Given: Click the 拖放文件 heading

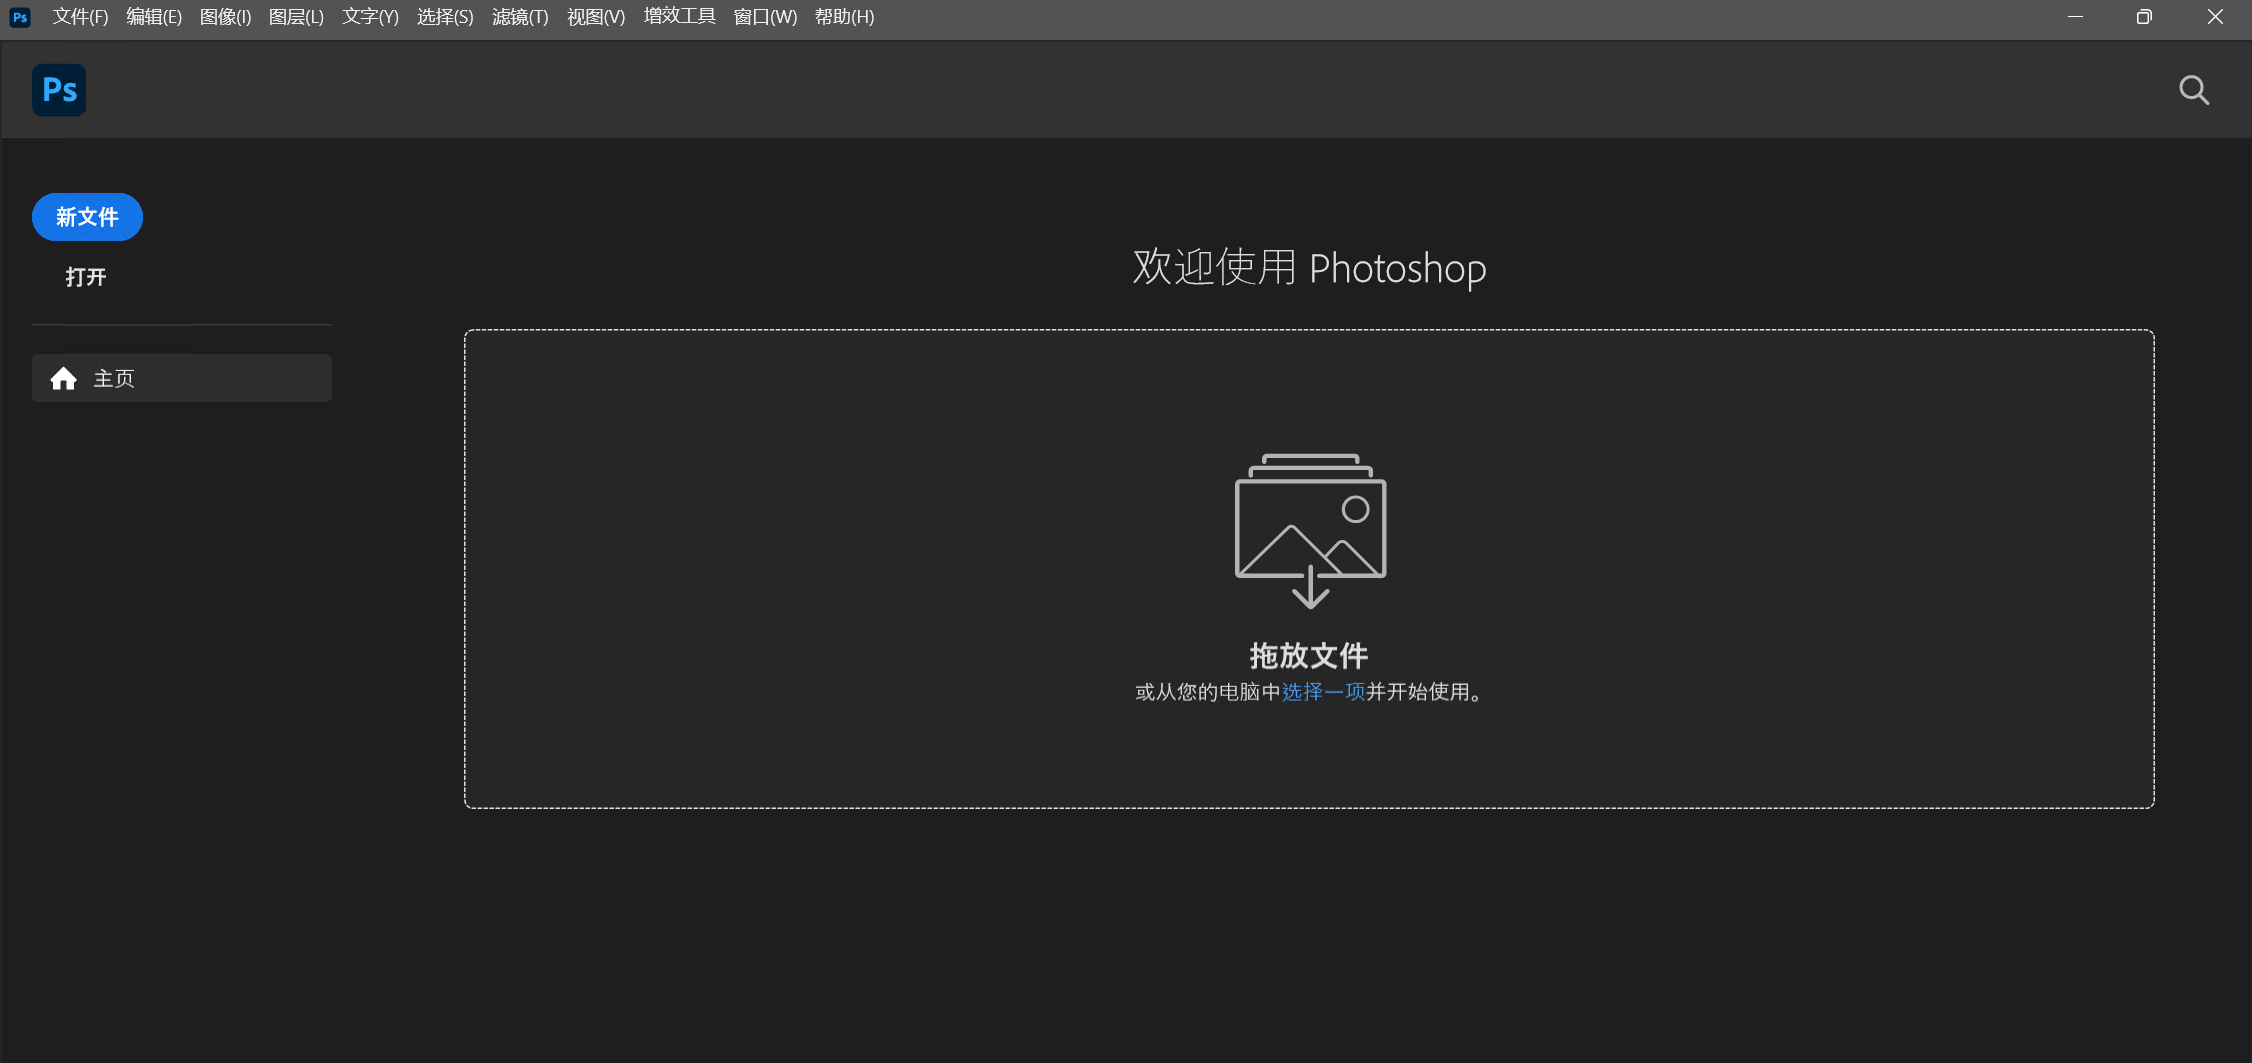Looking at the screenshot, I should (x=1309, y=656).
